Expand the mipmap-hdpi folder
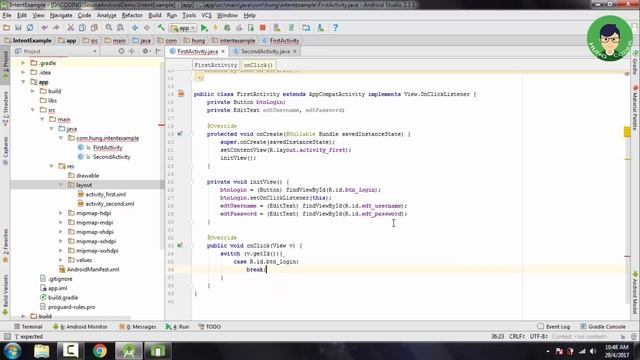This screenshot has width=640, height=360. point(61,213)
